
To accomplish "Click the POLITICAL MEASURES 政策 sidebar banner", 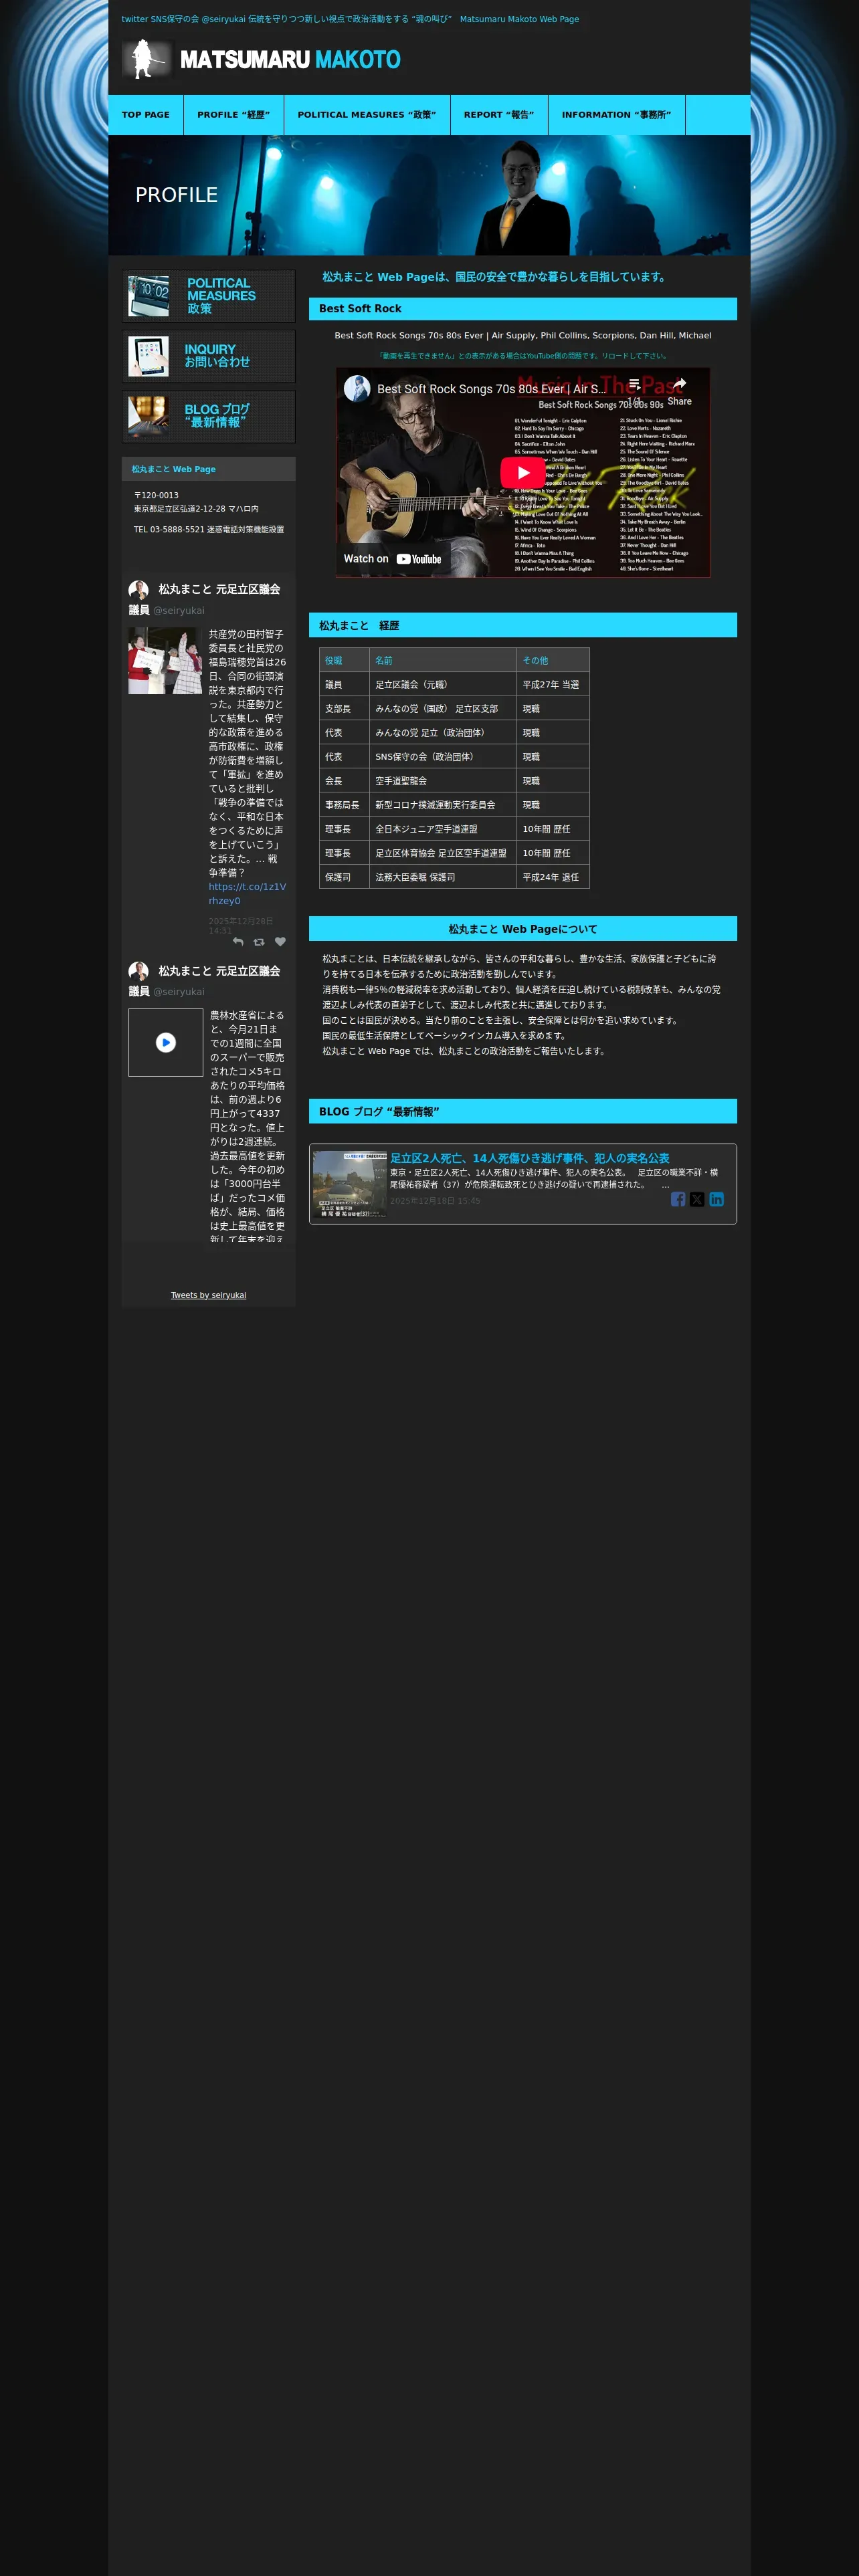I will point(209,296).
